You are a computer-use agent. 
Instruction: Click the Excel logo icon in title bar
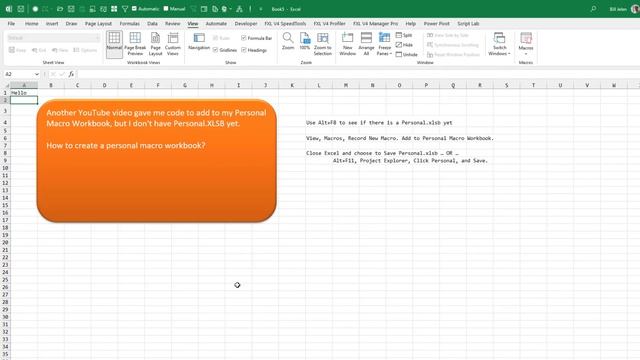9,9
